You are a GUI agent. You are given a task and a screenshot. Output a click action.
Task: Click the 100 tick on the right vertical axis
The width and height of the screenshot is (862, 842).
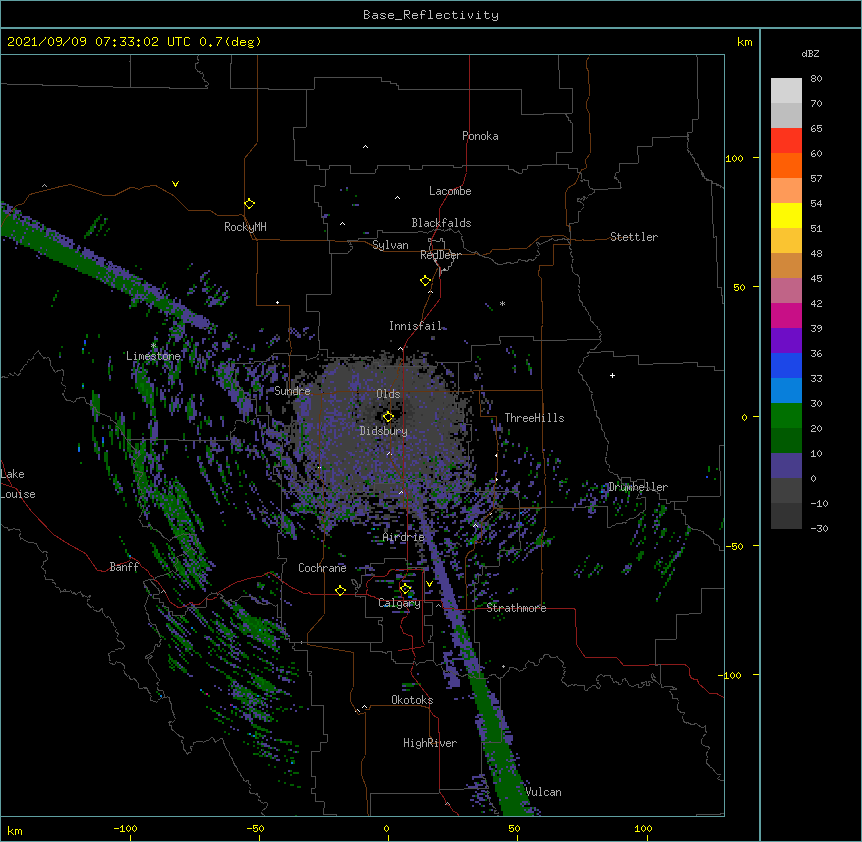(x=734, y=158)
